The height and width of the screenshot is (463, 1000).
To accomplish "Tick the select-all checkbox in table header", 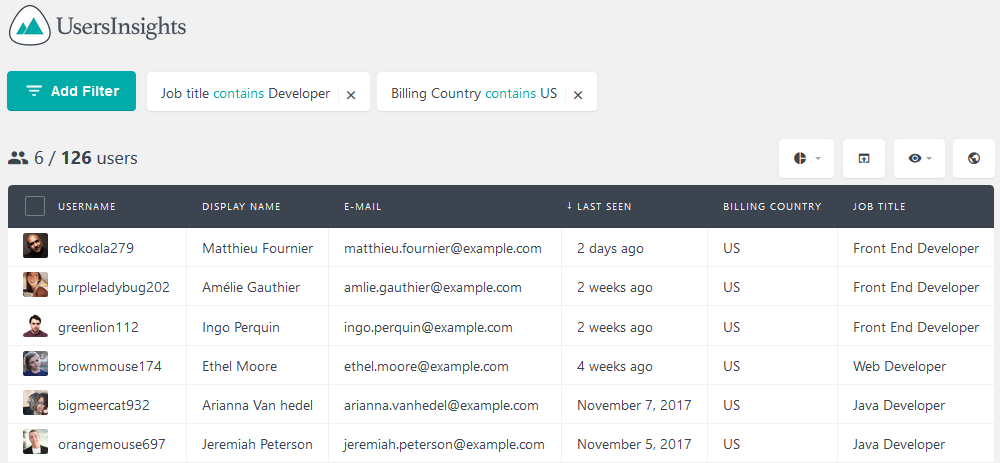I will [x=35, y=206].
